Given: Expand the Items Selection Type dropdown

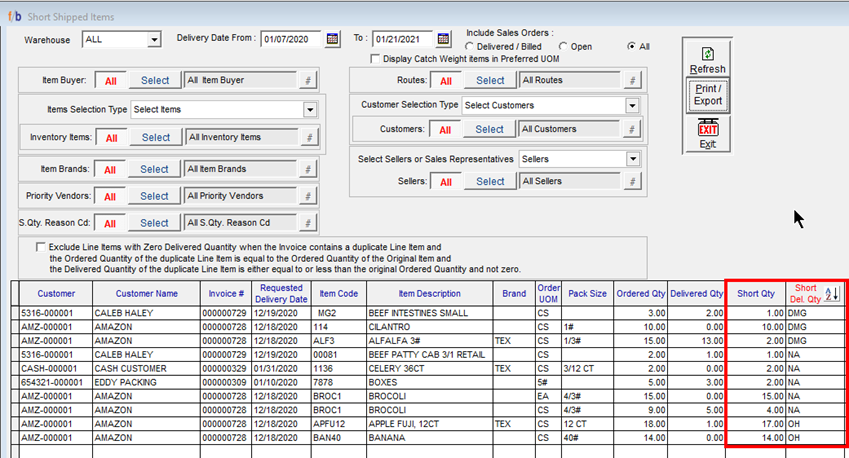Looking at the screenshot, I should click(310, 109).
